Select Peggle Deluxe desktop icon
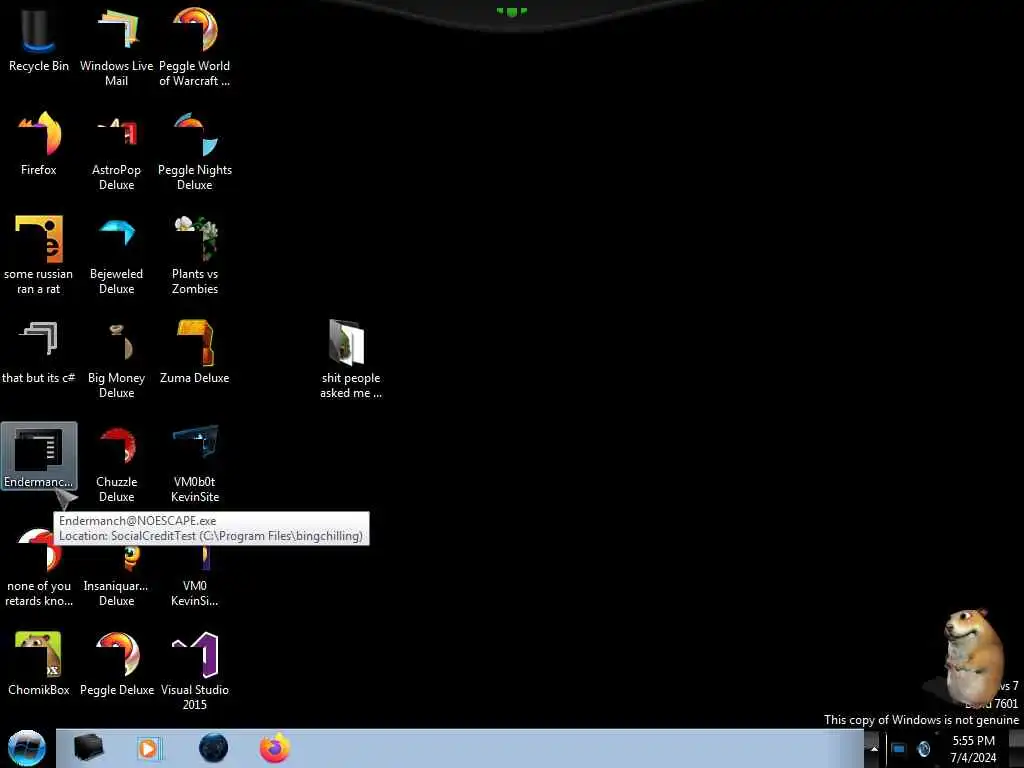 pos(116,664)
